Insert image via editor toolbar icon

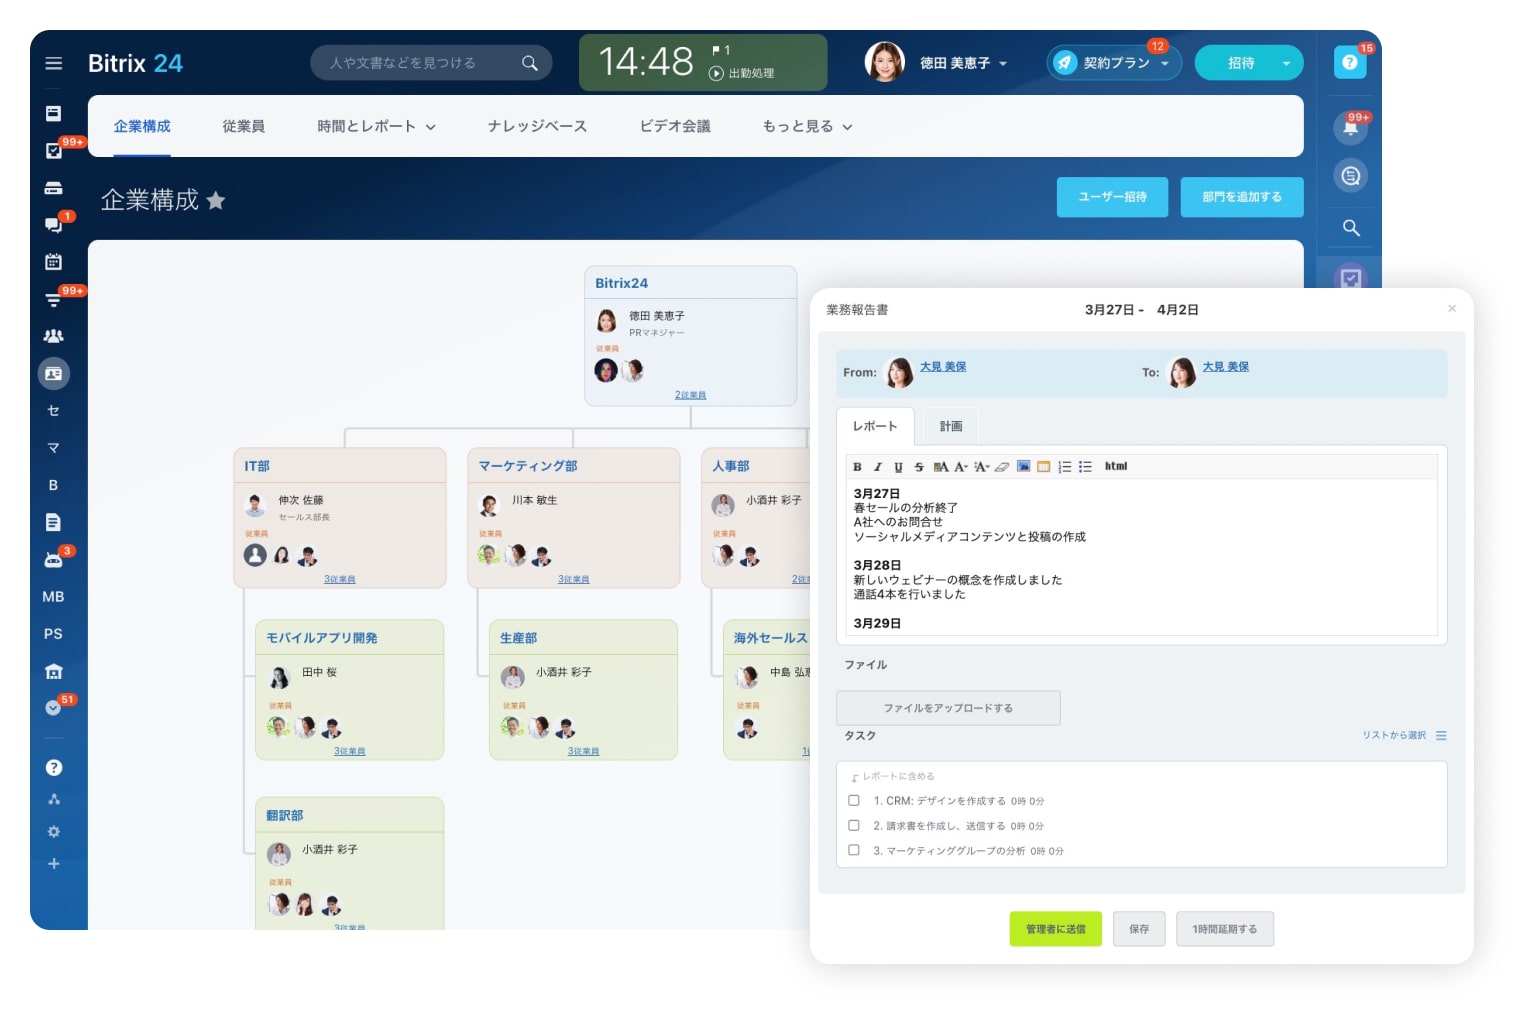tap(1023, 466)
